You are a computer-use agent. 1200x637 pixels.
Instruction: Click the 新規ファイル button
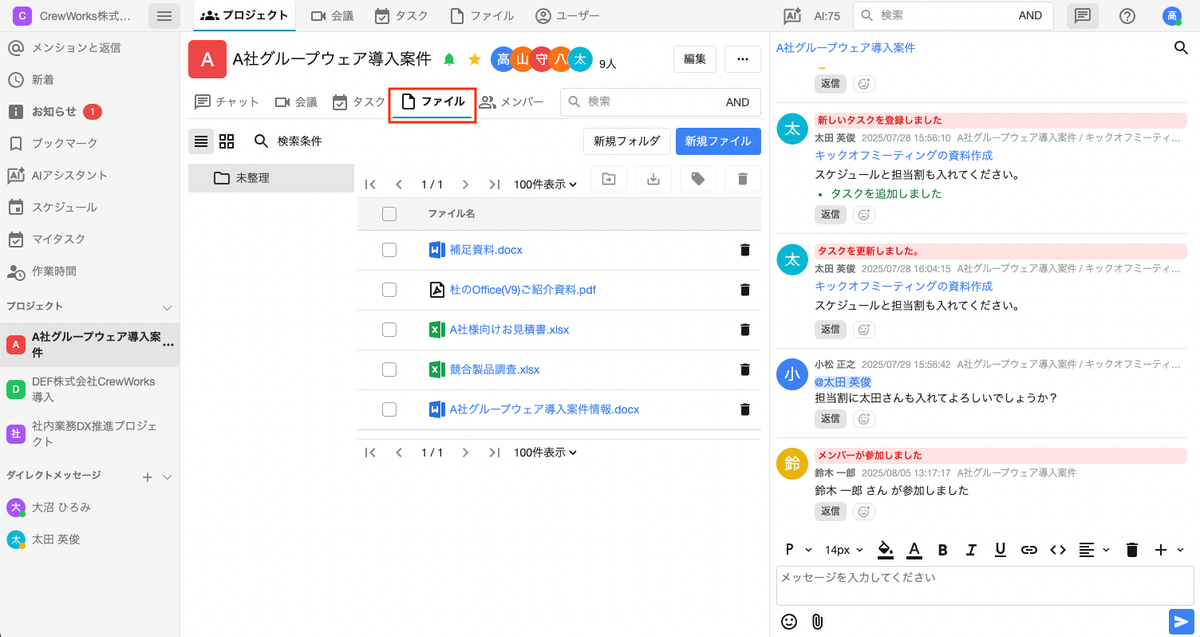pyautogui.click(x=718, y=141)
